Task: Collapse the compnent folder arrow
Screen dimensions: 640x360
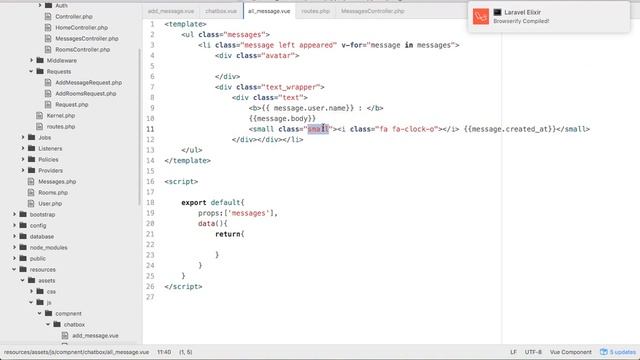Action: click(x=40, y=313)
